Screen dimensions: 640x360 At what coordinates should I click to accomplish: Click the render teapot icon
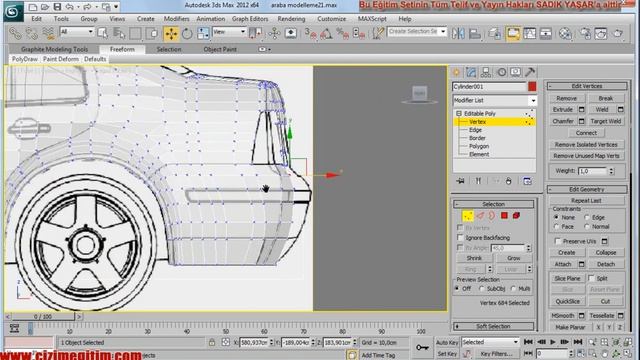(618, 33)
